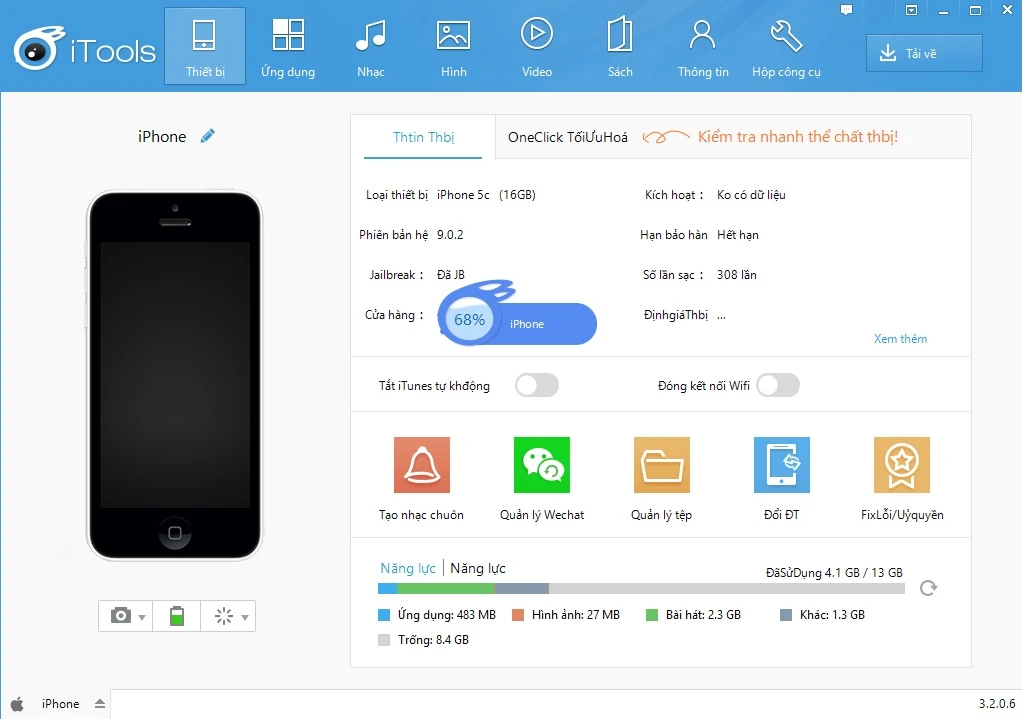Screen dimensions: 1022x719
Task: Click the storage capacity usage bar
Action: tap(641, 589)
